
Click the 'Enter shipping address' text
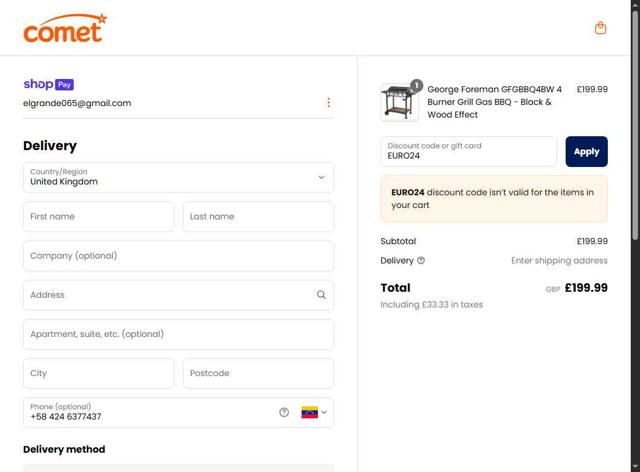(559, 260)
